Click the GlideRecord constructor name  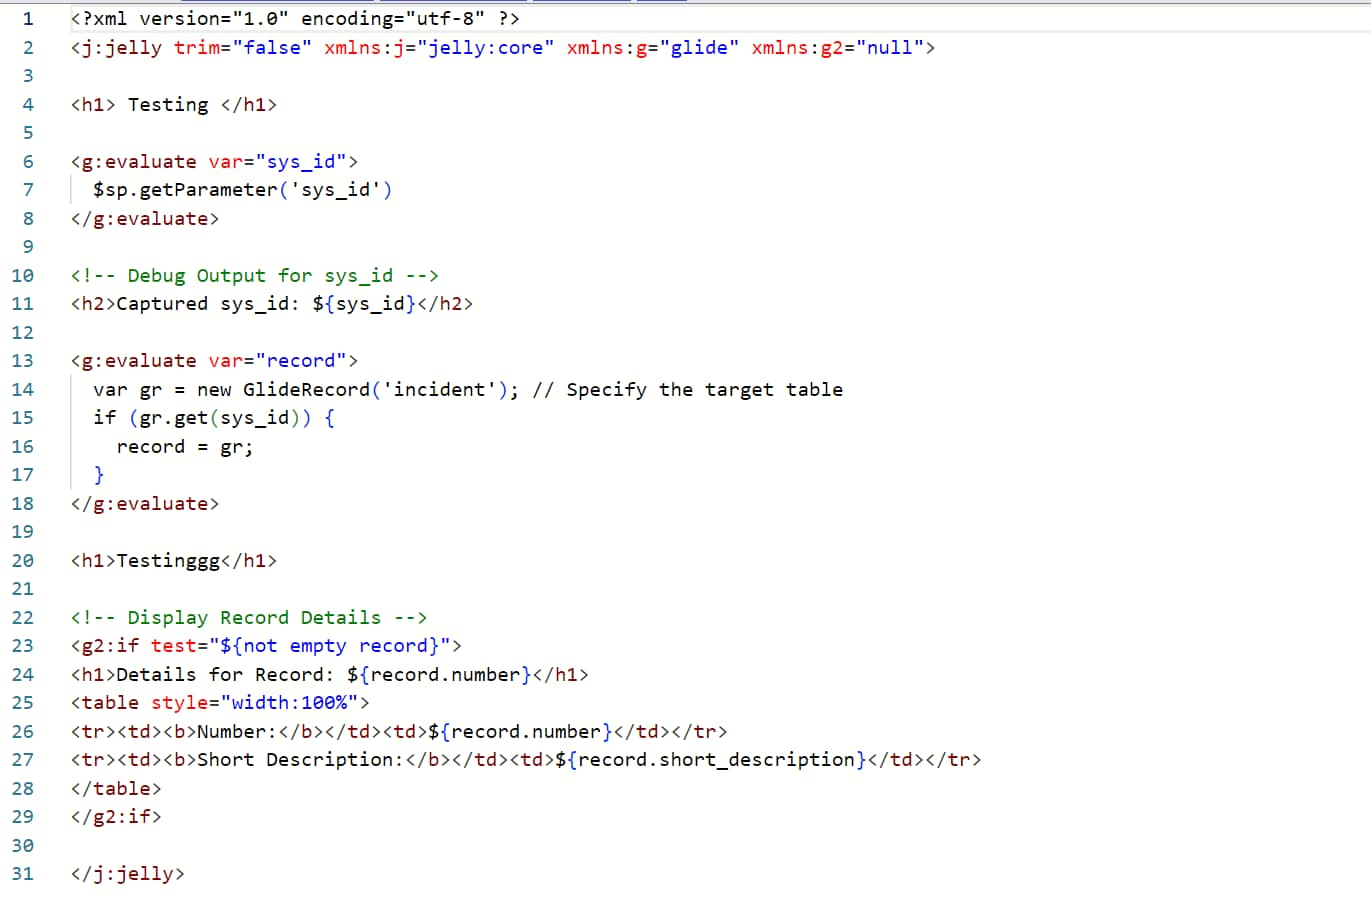click(307, 389)
